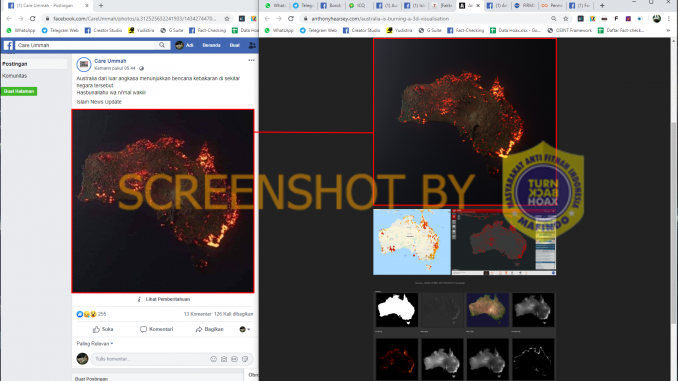
Task: Open the Care Ummah page name link
Action: coord(110,61)
